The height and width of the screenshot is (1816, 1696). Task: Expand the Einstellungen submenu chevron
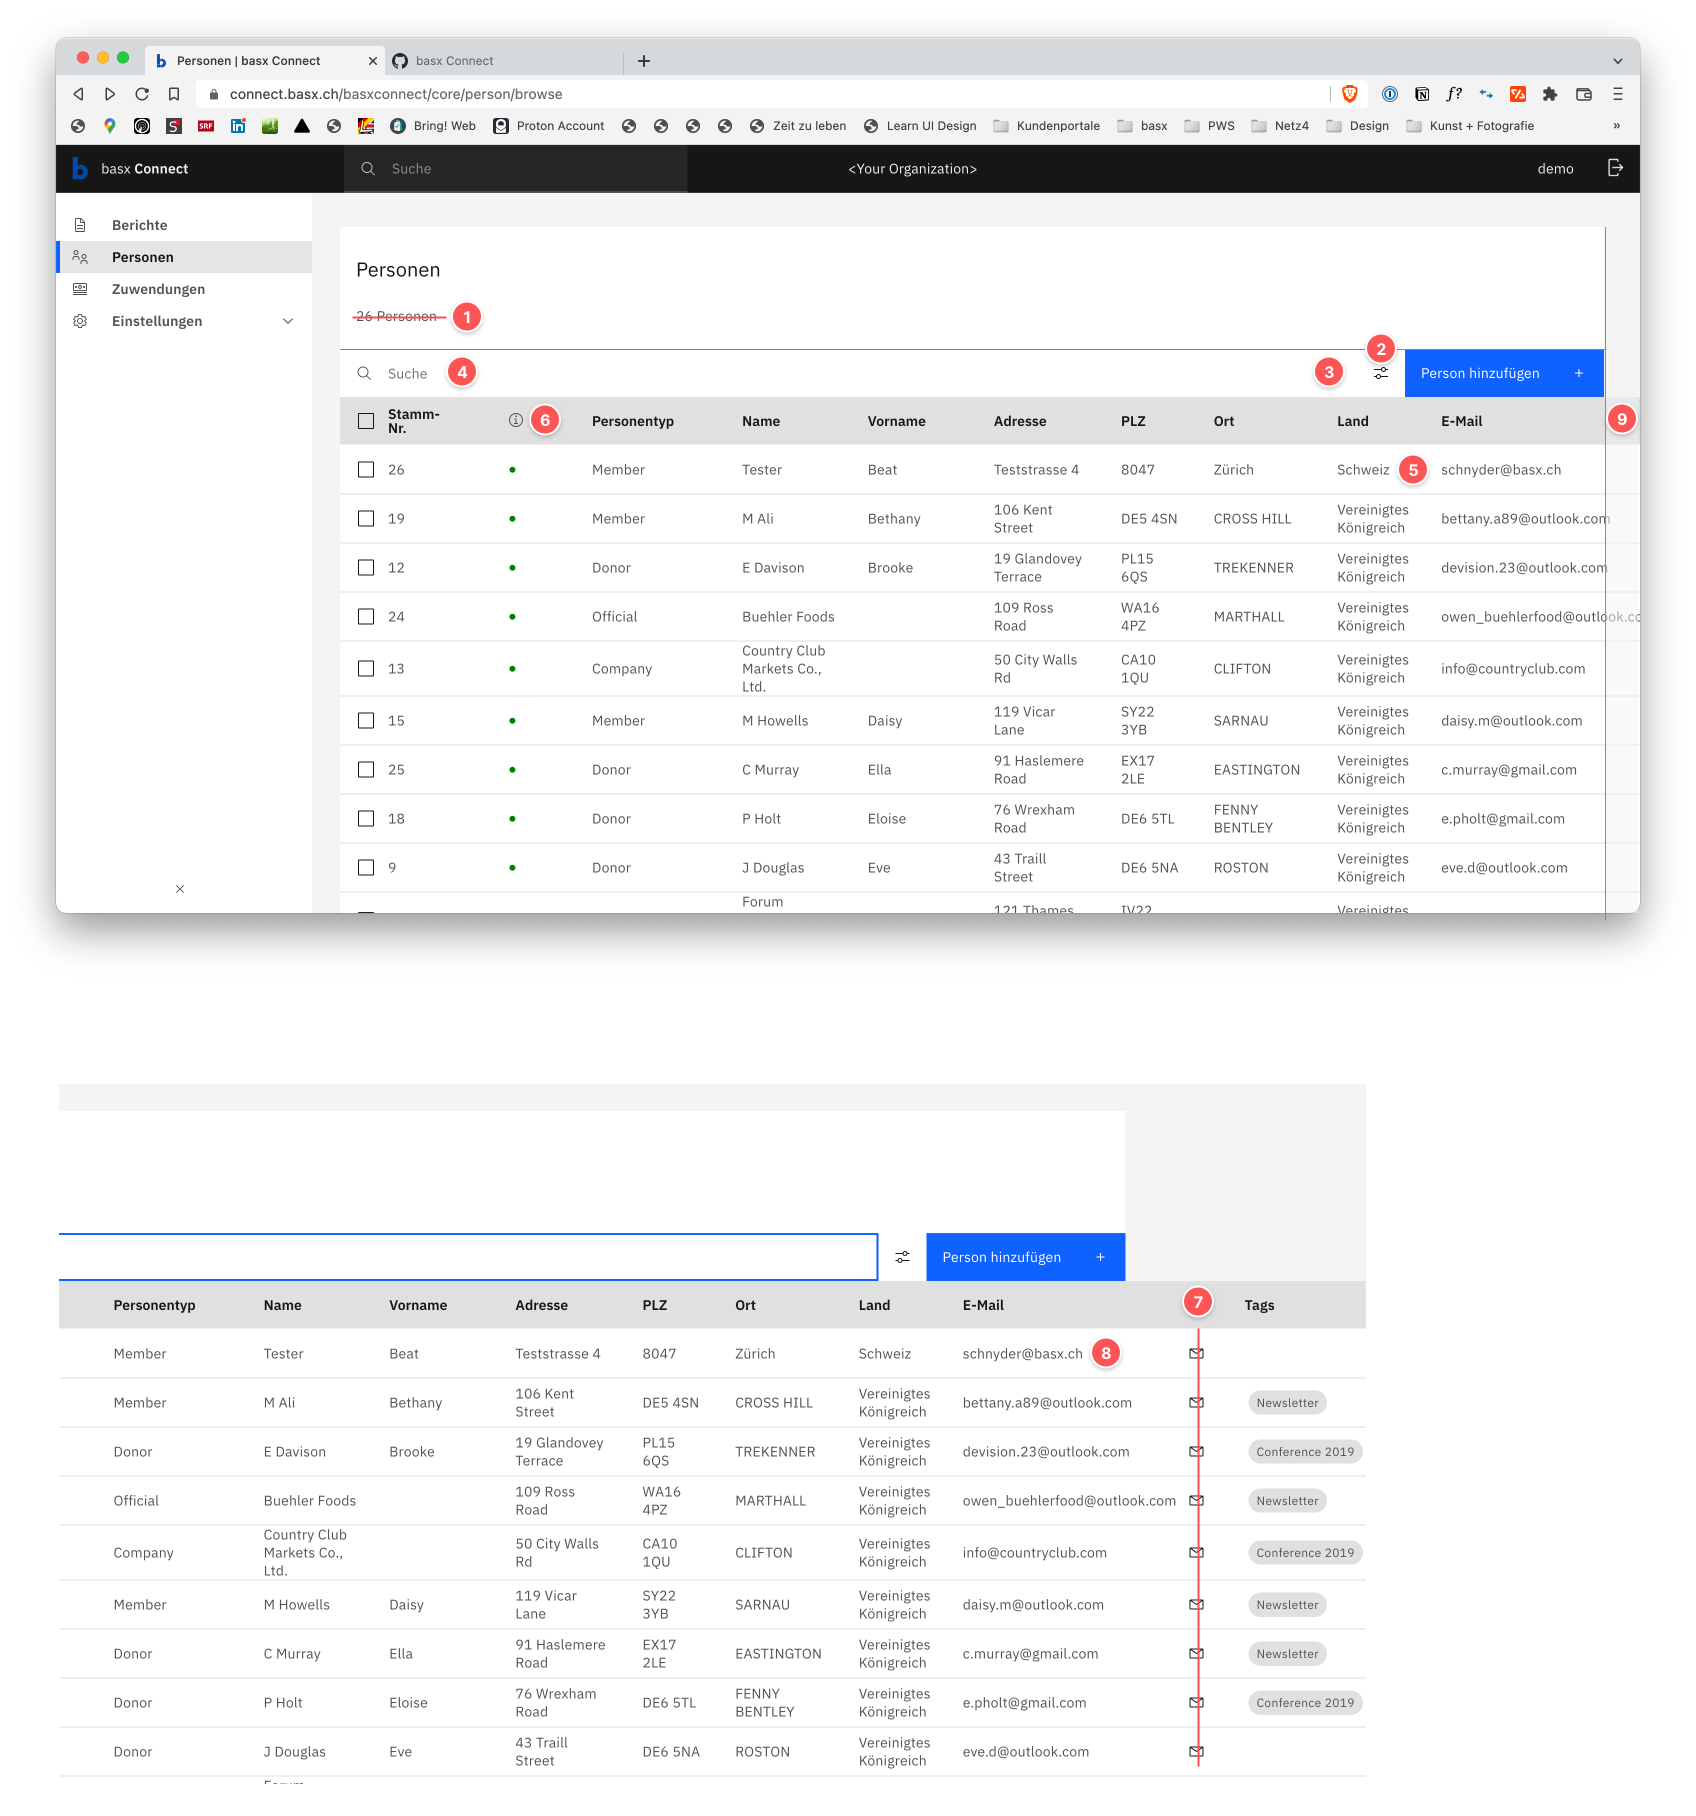pyautogui.click(x=288, y=321)
